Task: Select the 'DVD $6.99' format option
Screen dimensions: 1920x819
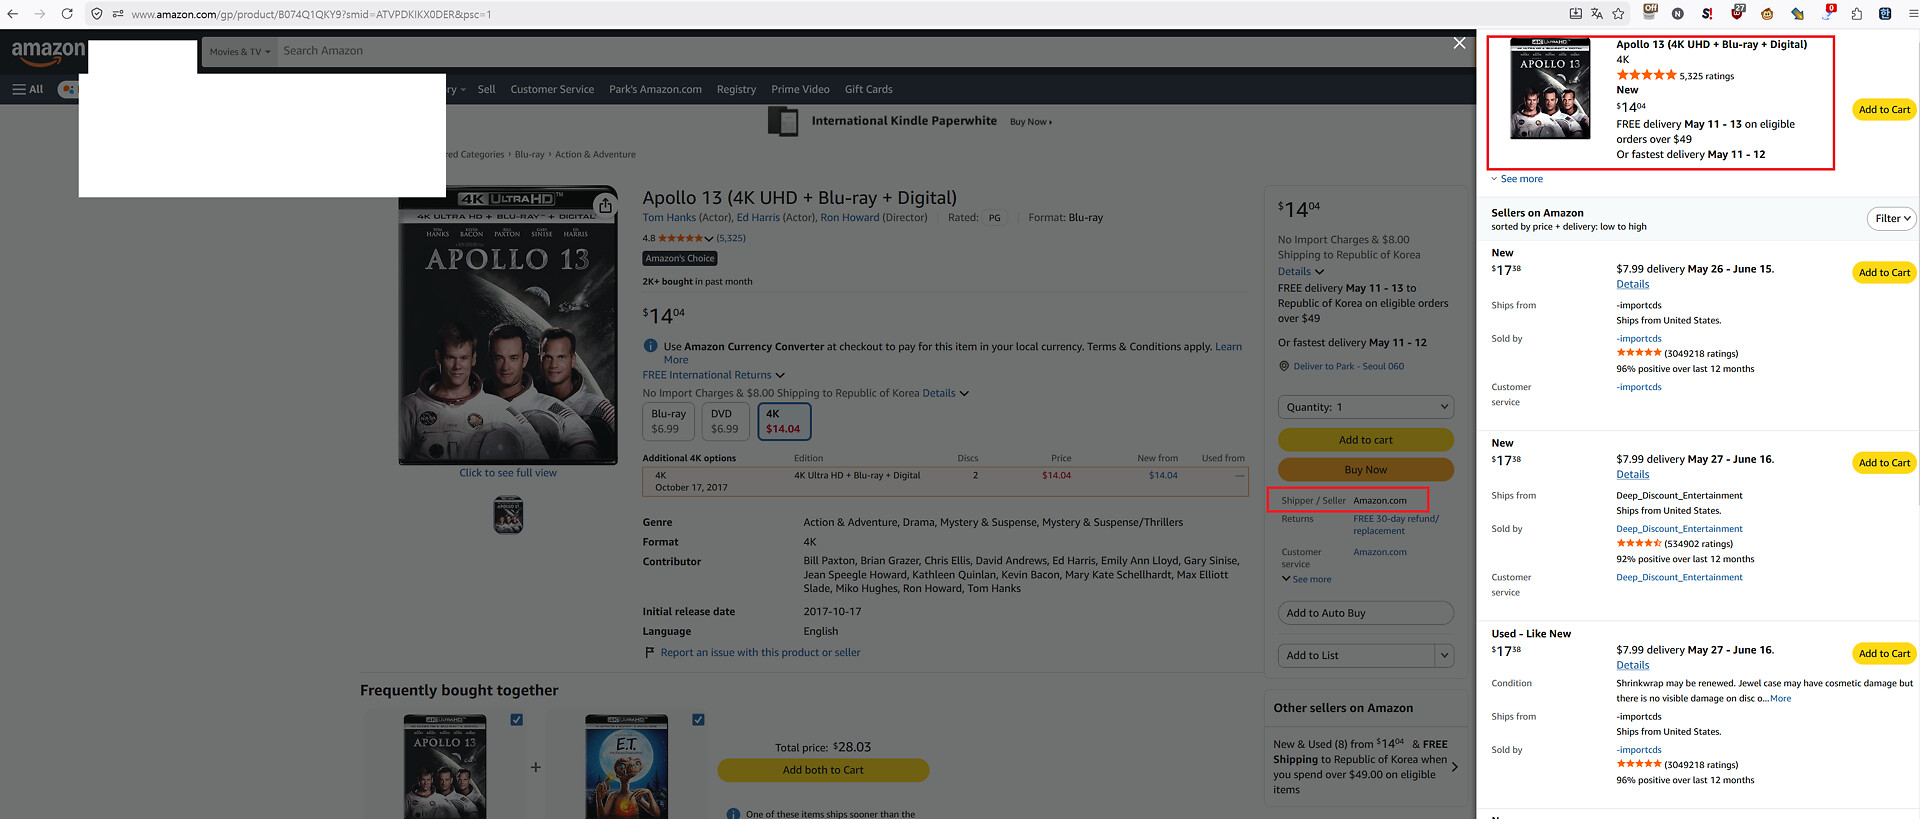Action: tap(724, 421)
